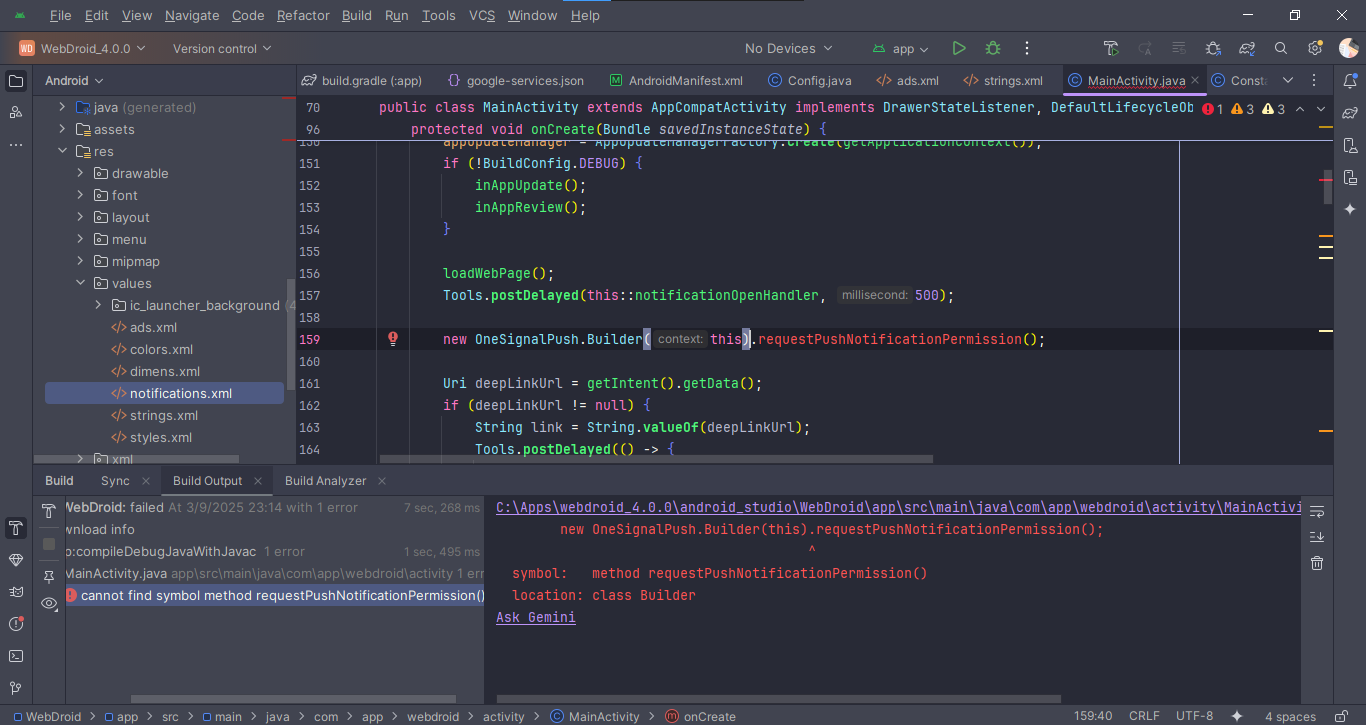This screenshot has height=725, width=1366.
Task: Open the Device Manager icon on right sidebar
Action: point(1350,145)
